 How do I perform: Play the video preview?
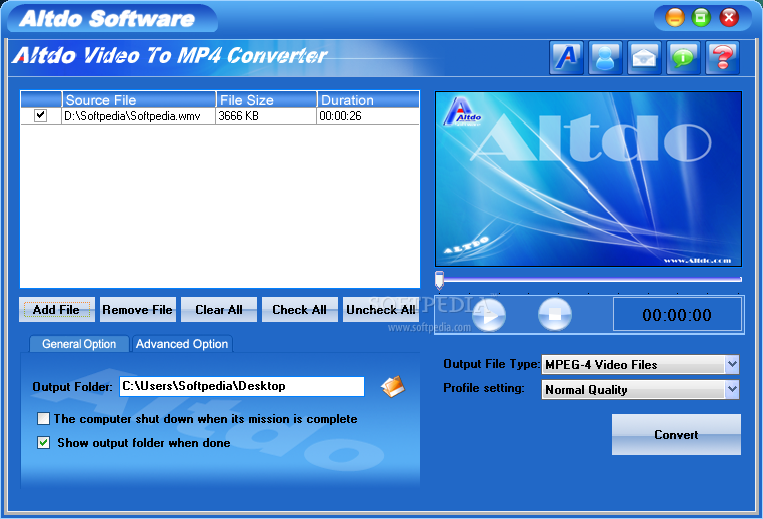(489, 315)
